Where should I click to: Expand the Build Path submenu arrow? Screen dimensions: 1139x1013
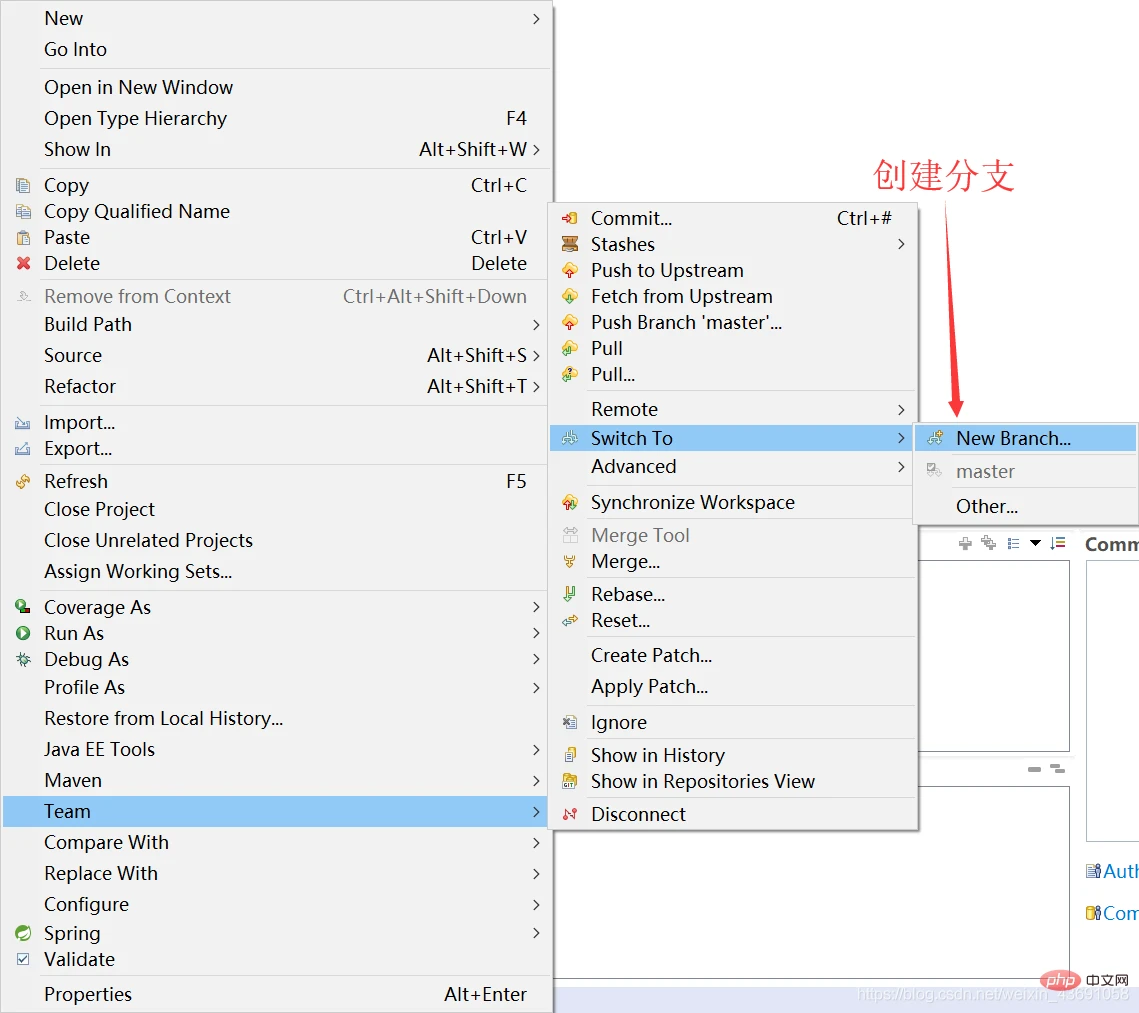(x=536, y=325)
